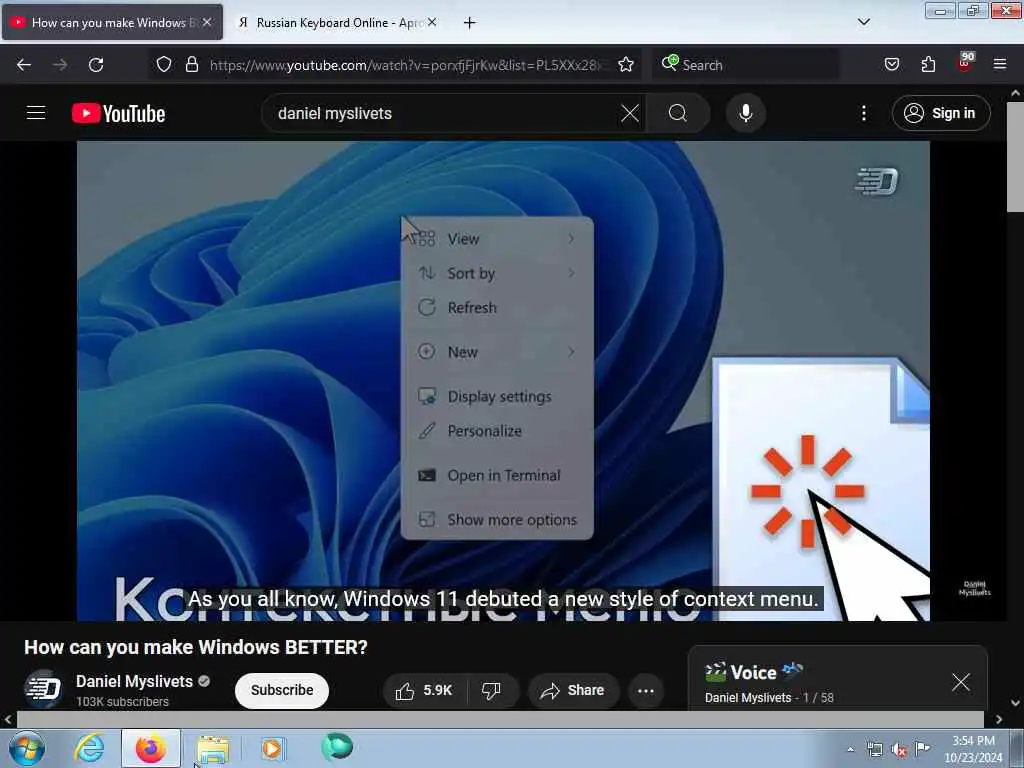Click the page vertical scrollbar thumb

tap(1015, 157)
